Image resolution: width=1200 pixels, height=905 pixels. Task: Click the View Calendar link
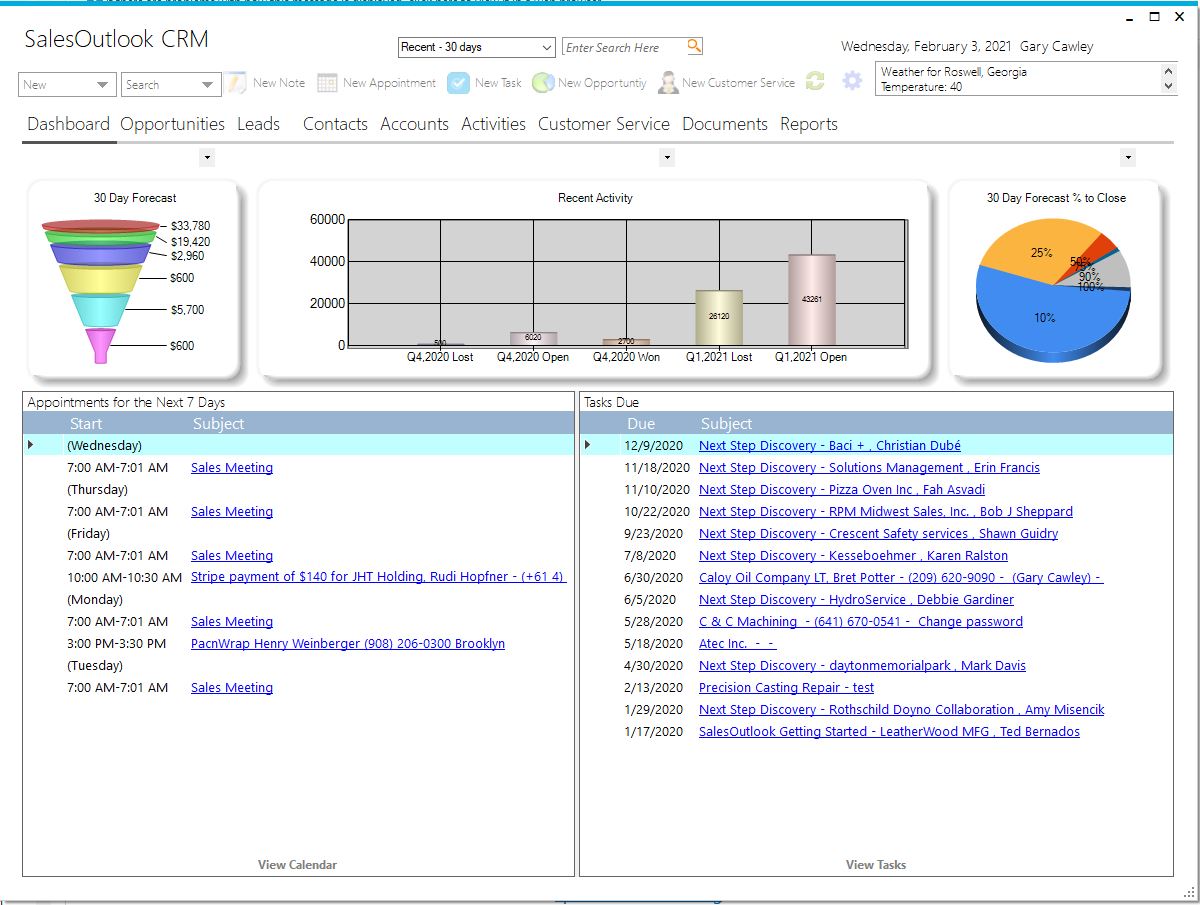point(297,864)
